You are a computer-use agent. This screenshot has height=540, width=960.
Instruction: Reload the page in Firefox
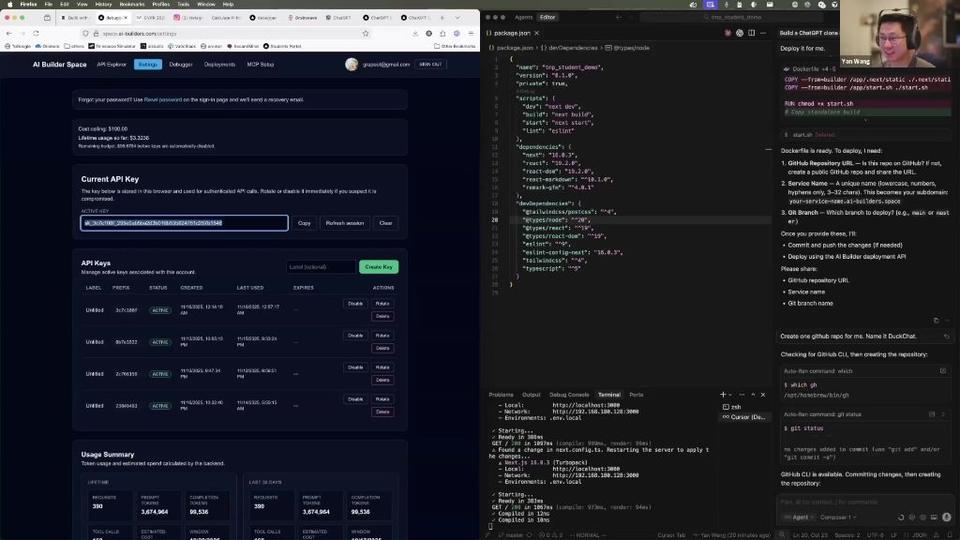36,33
